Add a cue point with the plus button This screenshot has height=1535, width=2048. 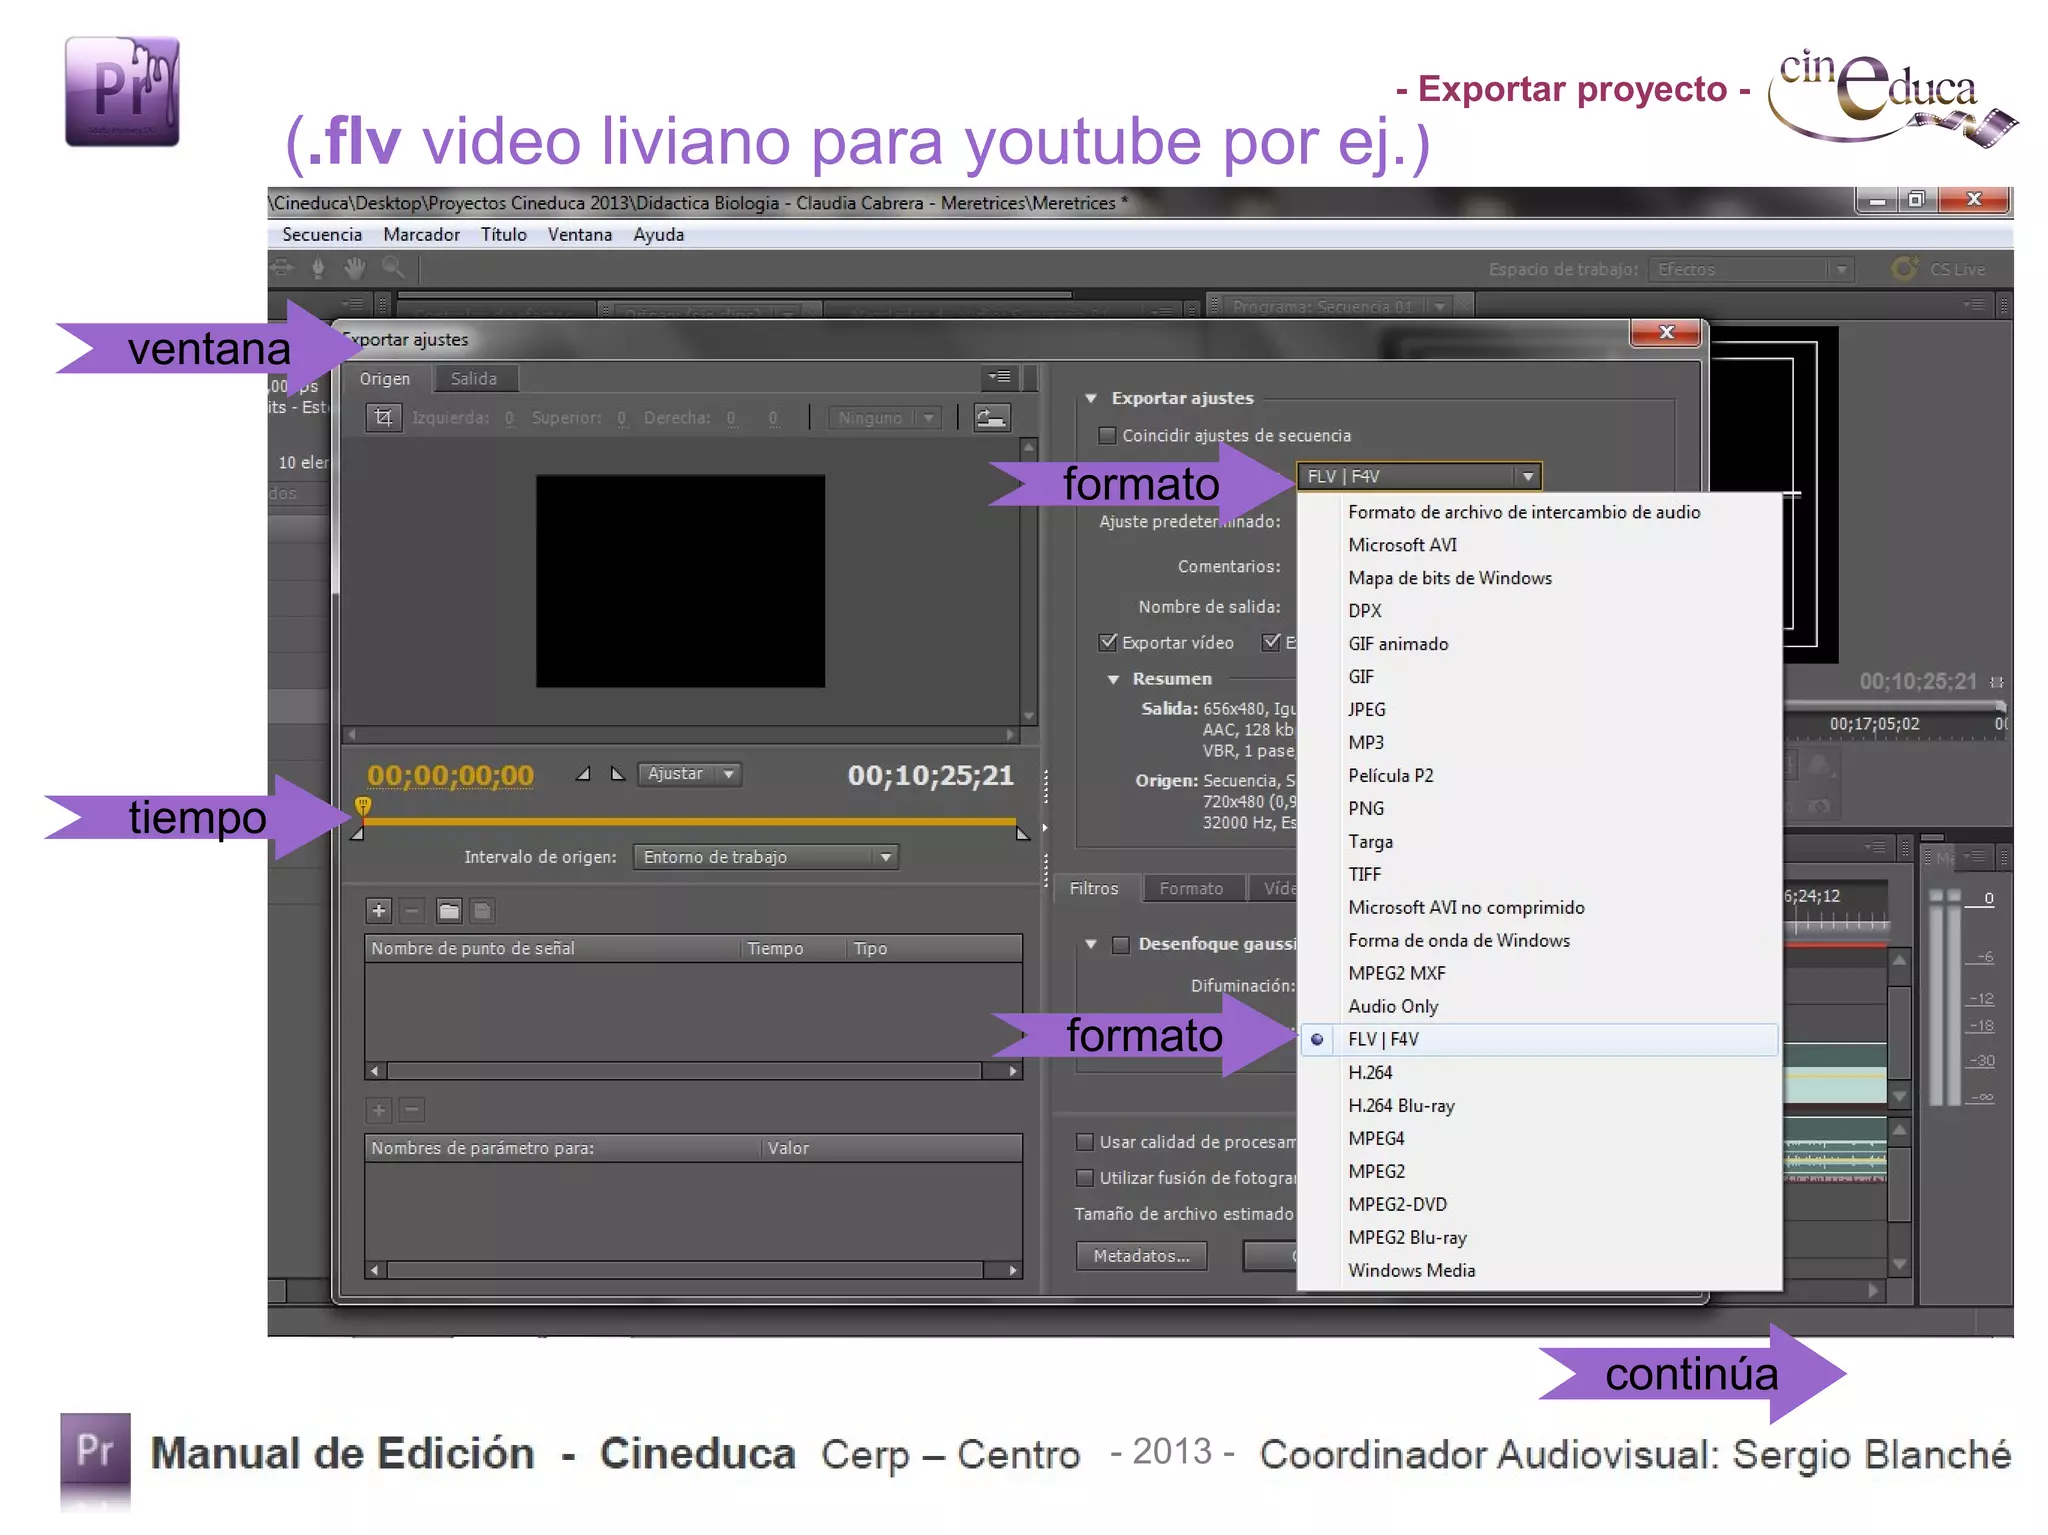[x=379, y=910]
